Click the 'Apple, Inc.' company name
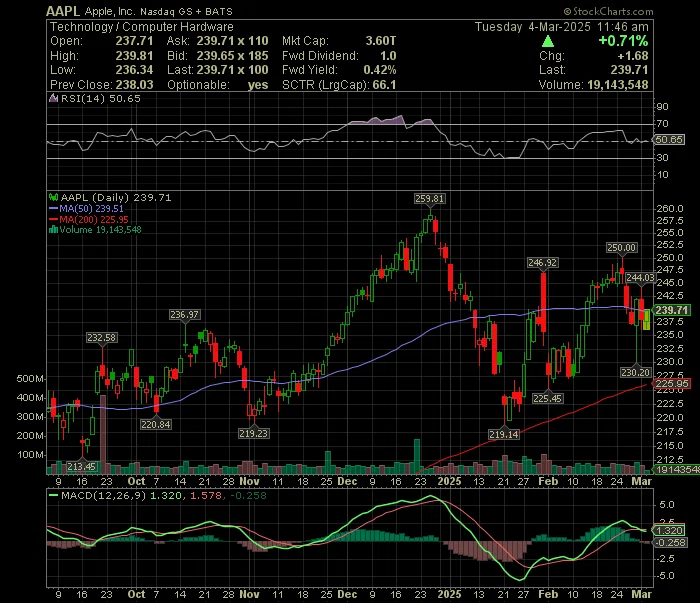The width and height of the screenshot is (700, 603). coord(109,12)
